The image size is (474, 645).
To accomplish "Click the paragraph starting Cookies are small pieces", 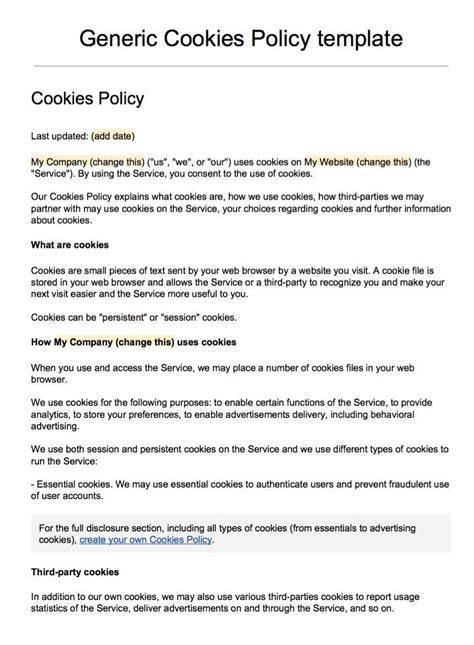I will (238, 282).
